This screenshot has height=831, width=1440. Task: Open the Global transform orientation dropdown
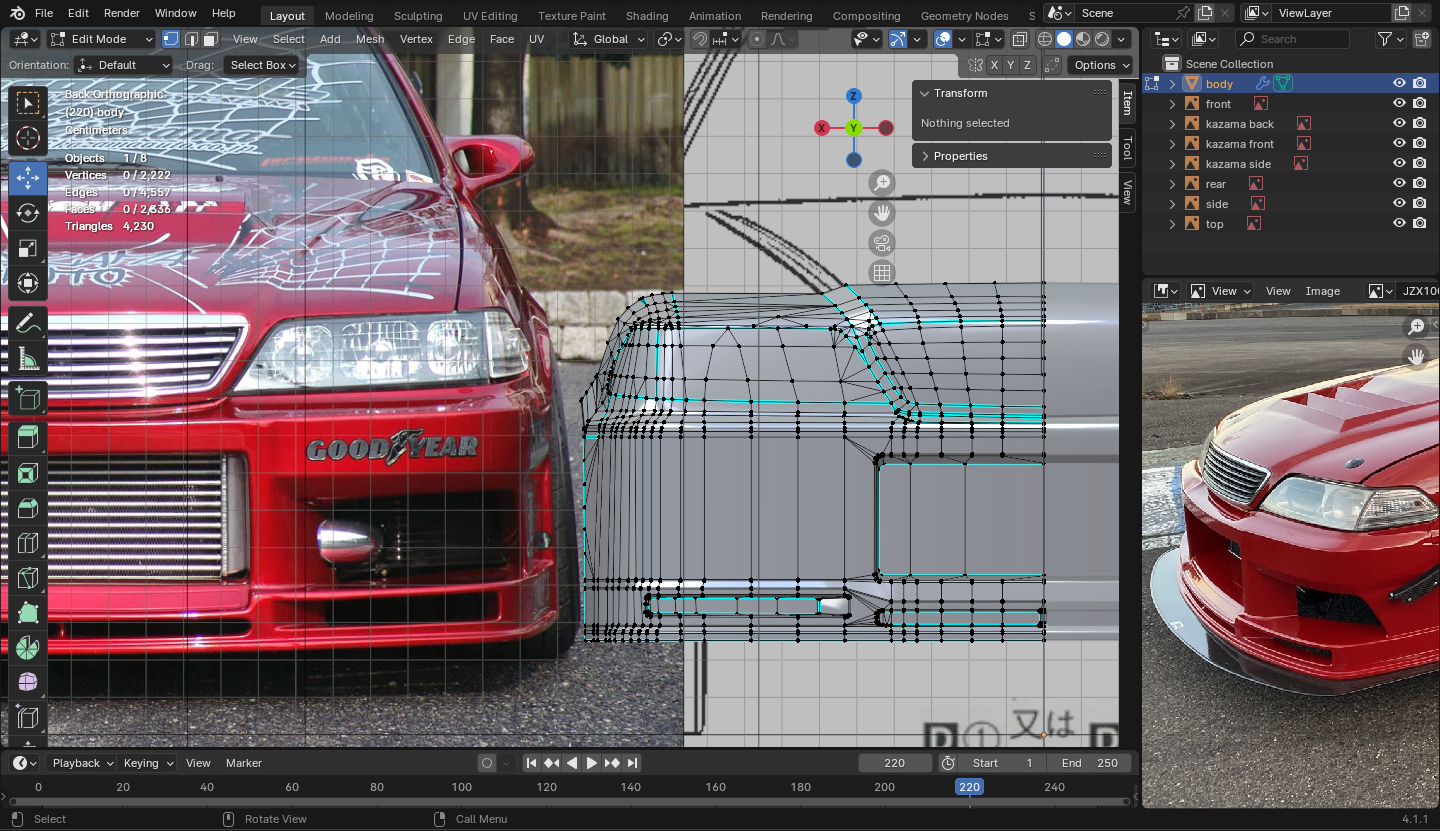608,39
